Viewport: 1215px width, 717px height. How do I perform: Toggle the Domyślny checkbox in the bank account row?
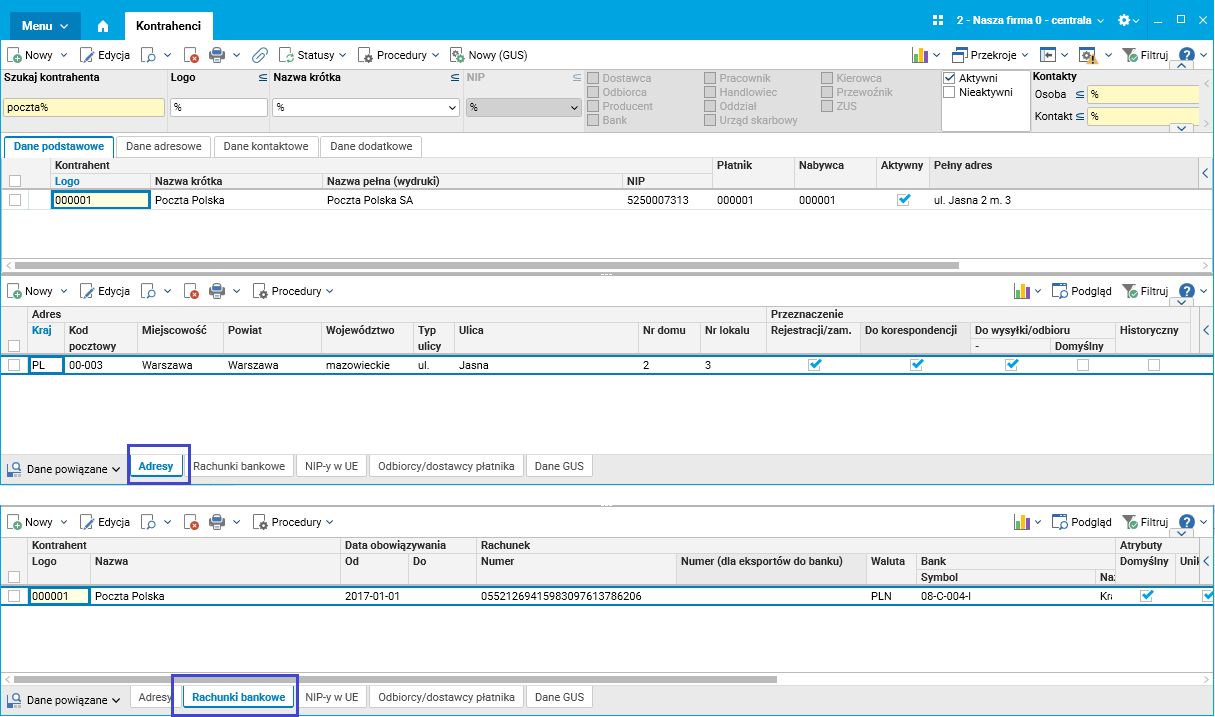1147,596
